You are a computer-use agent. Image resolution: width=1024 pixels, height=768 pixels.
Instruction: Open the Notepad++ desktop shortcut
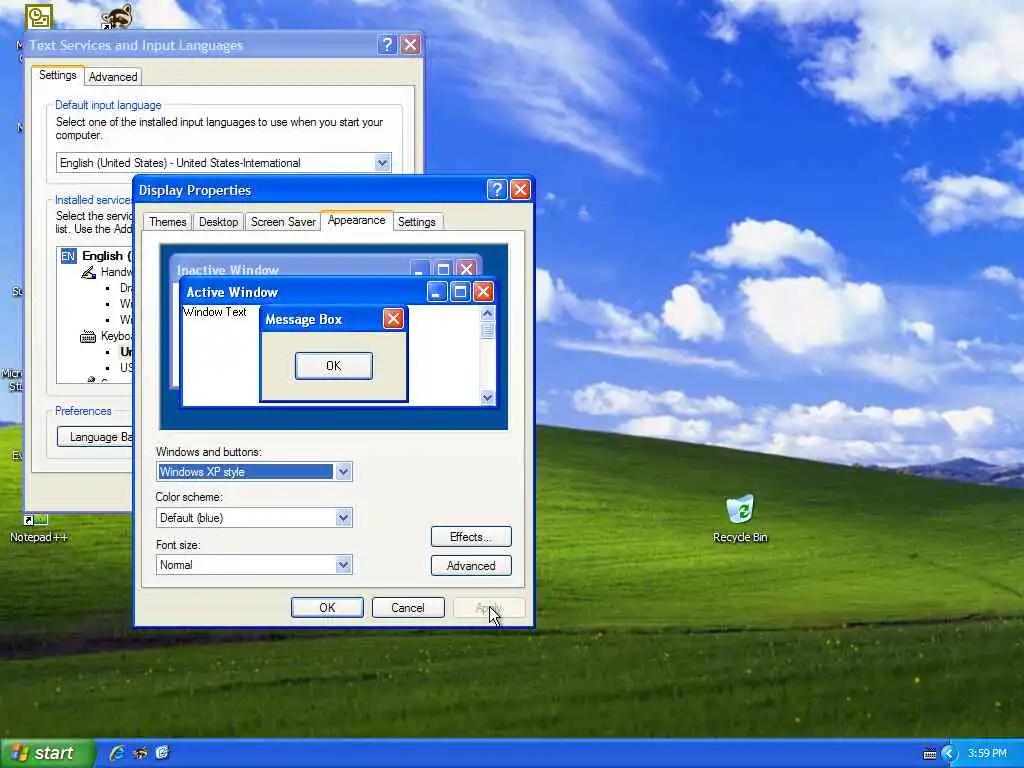tap(38, 528)
